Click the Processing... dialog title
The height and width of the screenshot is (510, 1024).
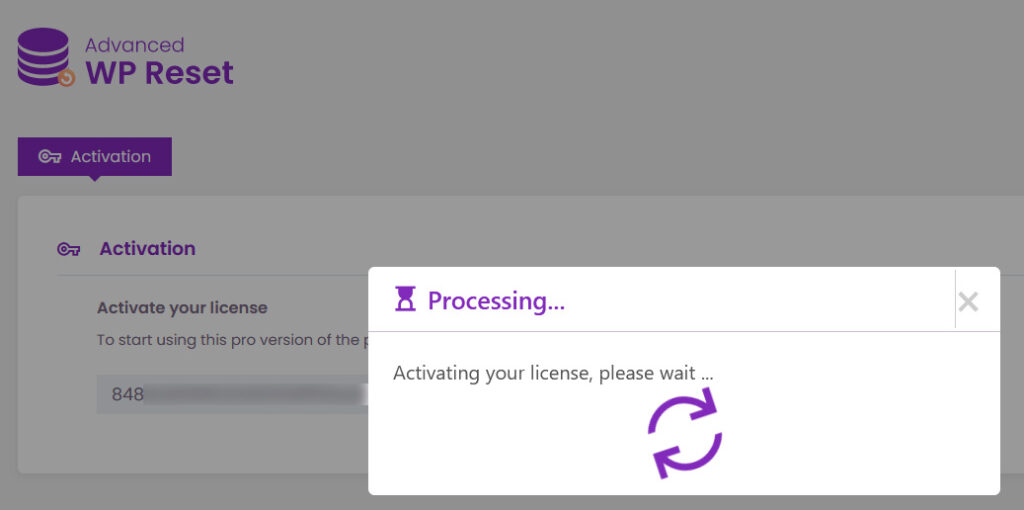(x=496, y=301)
